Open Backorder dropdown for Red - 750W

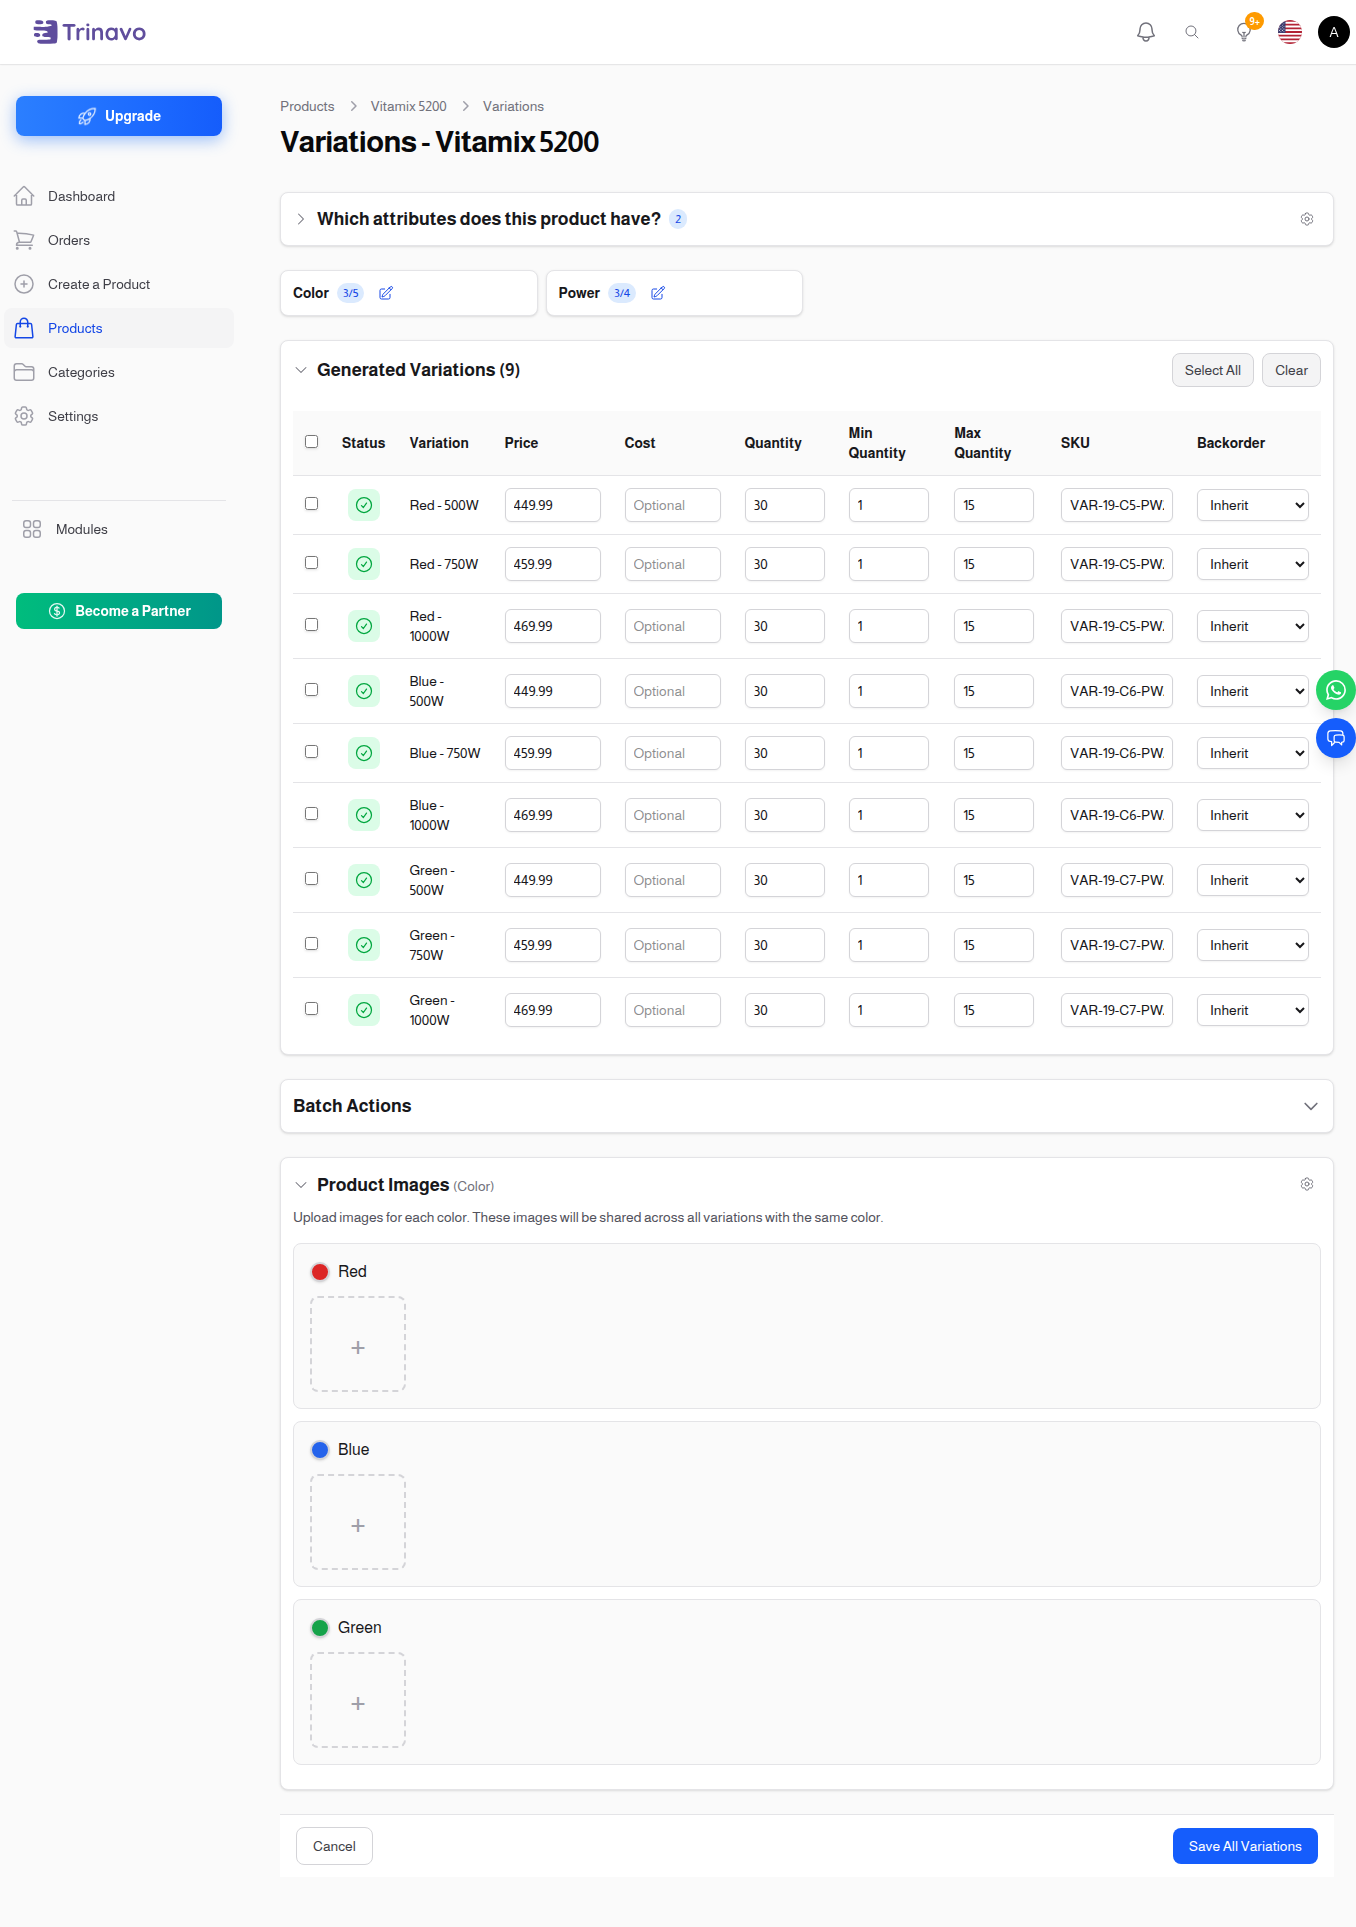tap(1253, 564)
